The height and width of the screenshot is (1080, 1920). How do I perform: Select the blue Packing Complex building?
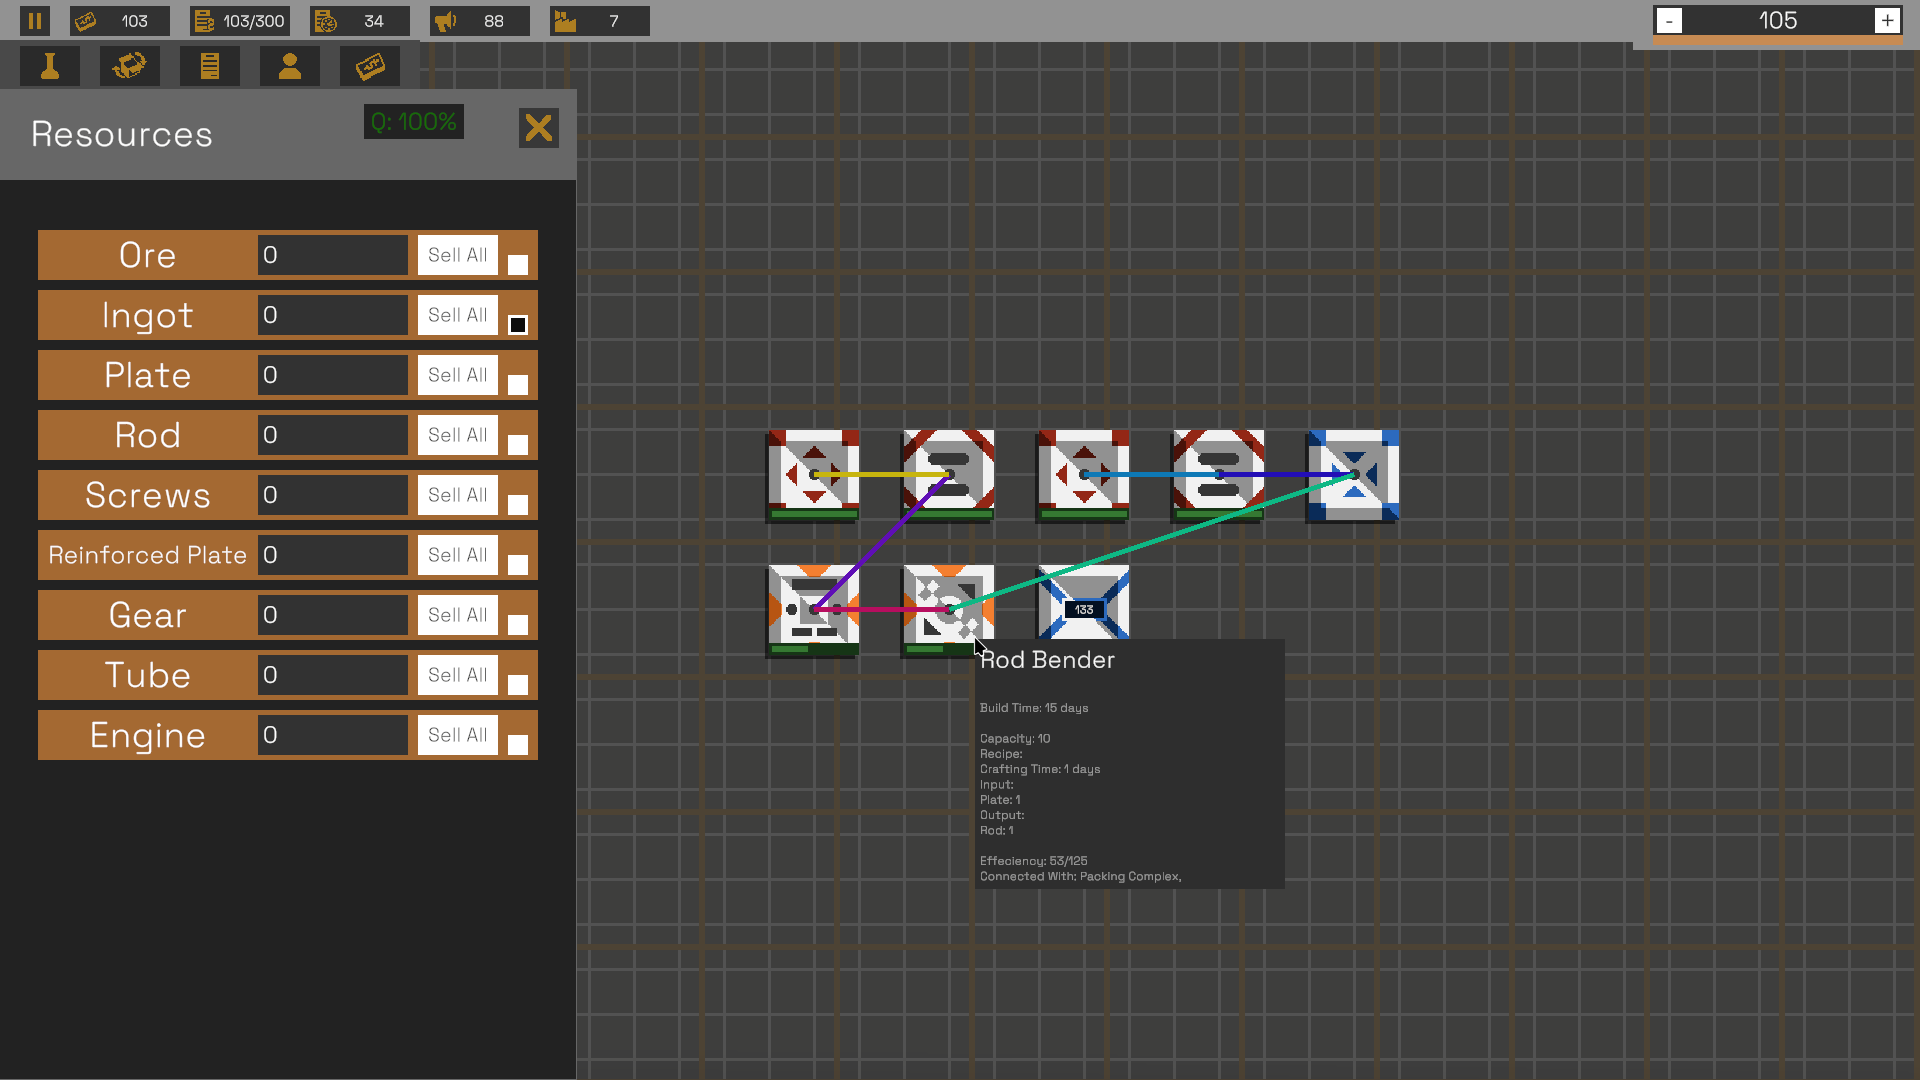coord(1353,475)
